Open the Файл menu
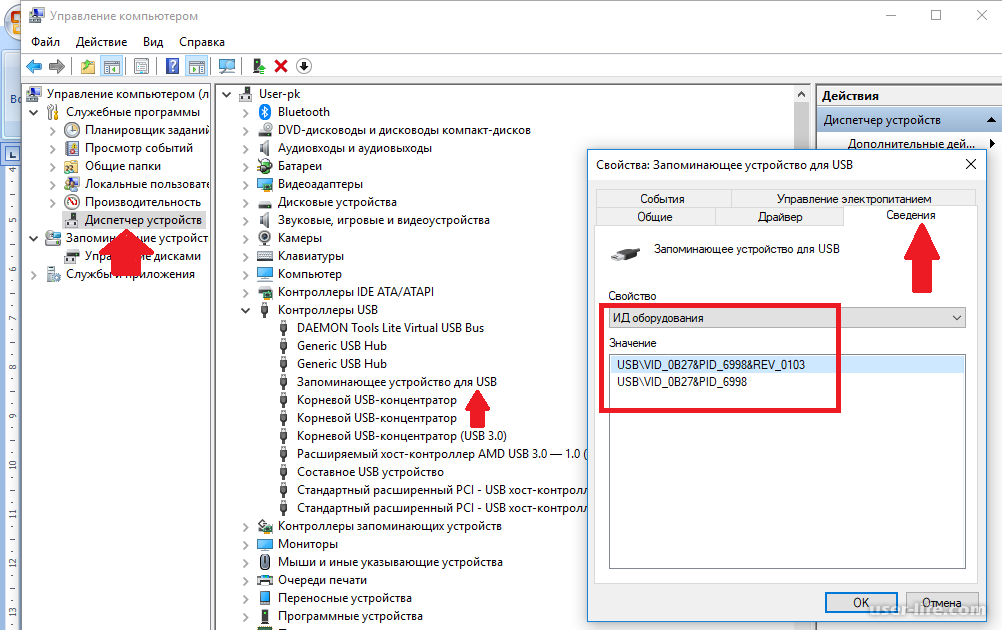 (x=45, y=42)
